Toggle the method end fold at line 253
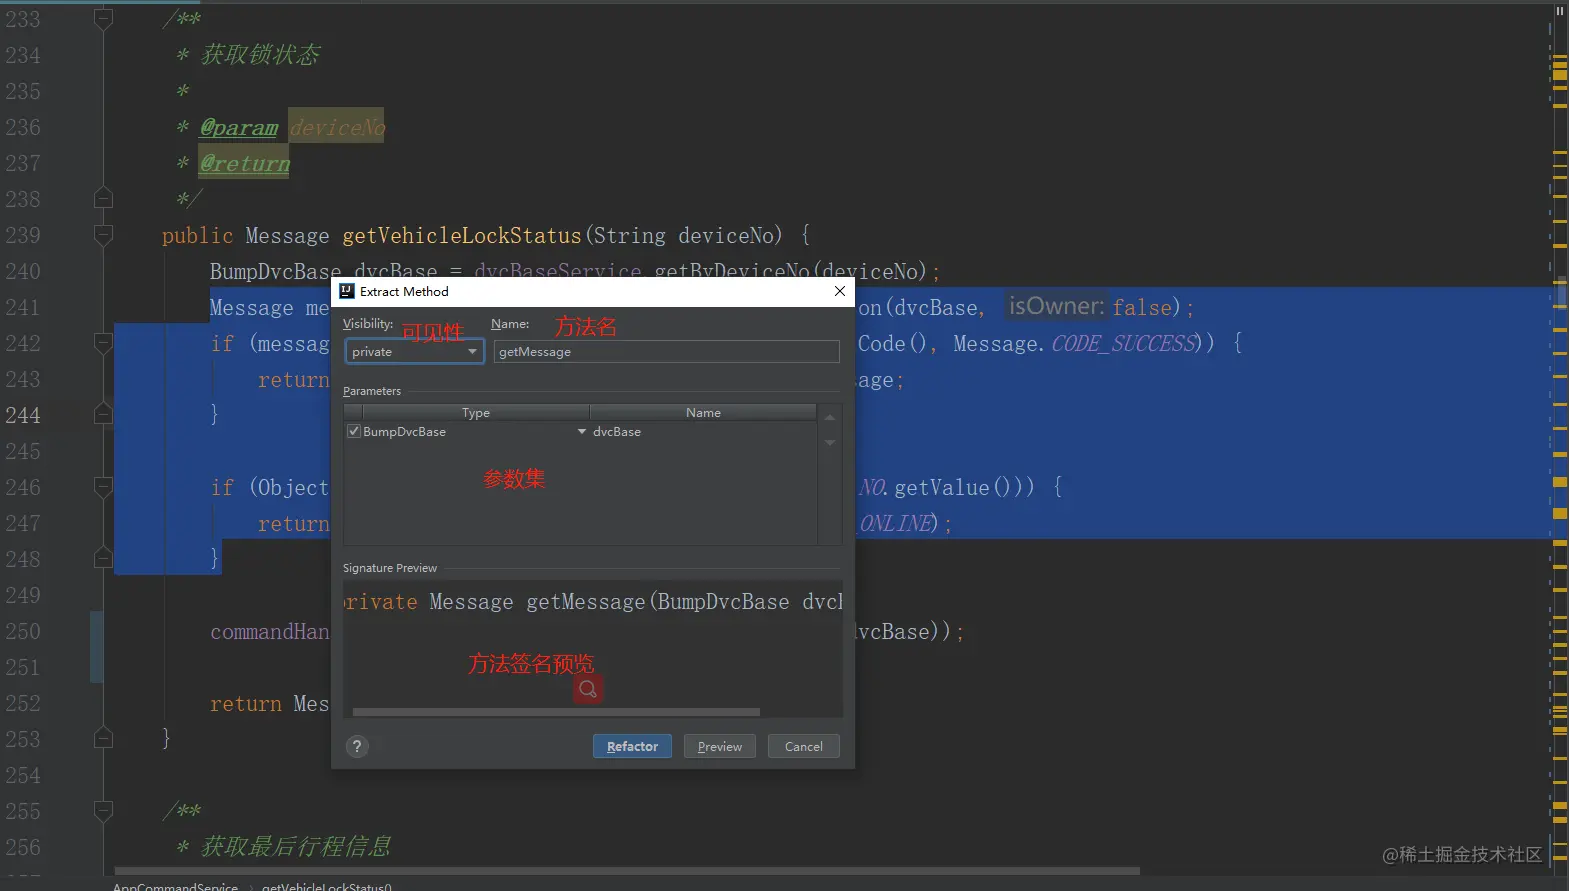 point(103,738)
